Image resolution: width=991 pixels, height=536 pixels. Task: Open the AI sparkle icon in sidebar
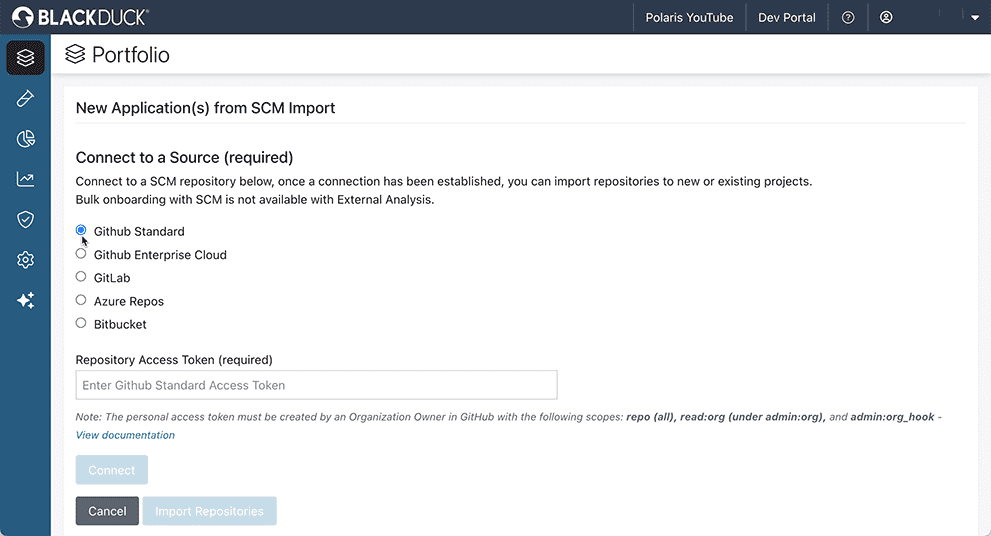coord(25,300)
